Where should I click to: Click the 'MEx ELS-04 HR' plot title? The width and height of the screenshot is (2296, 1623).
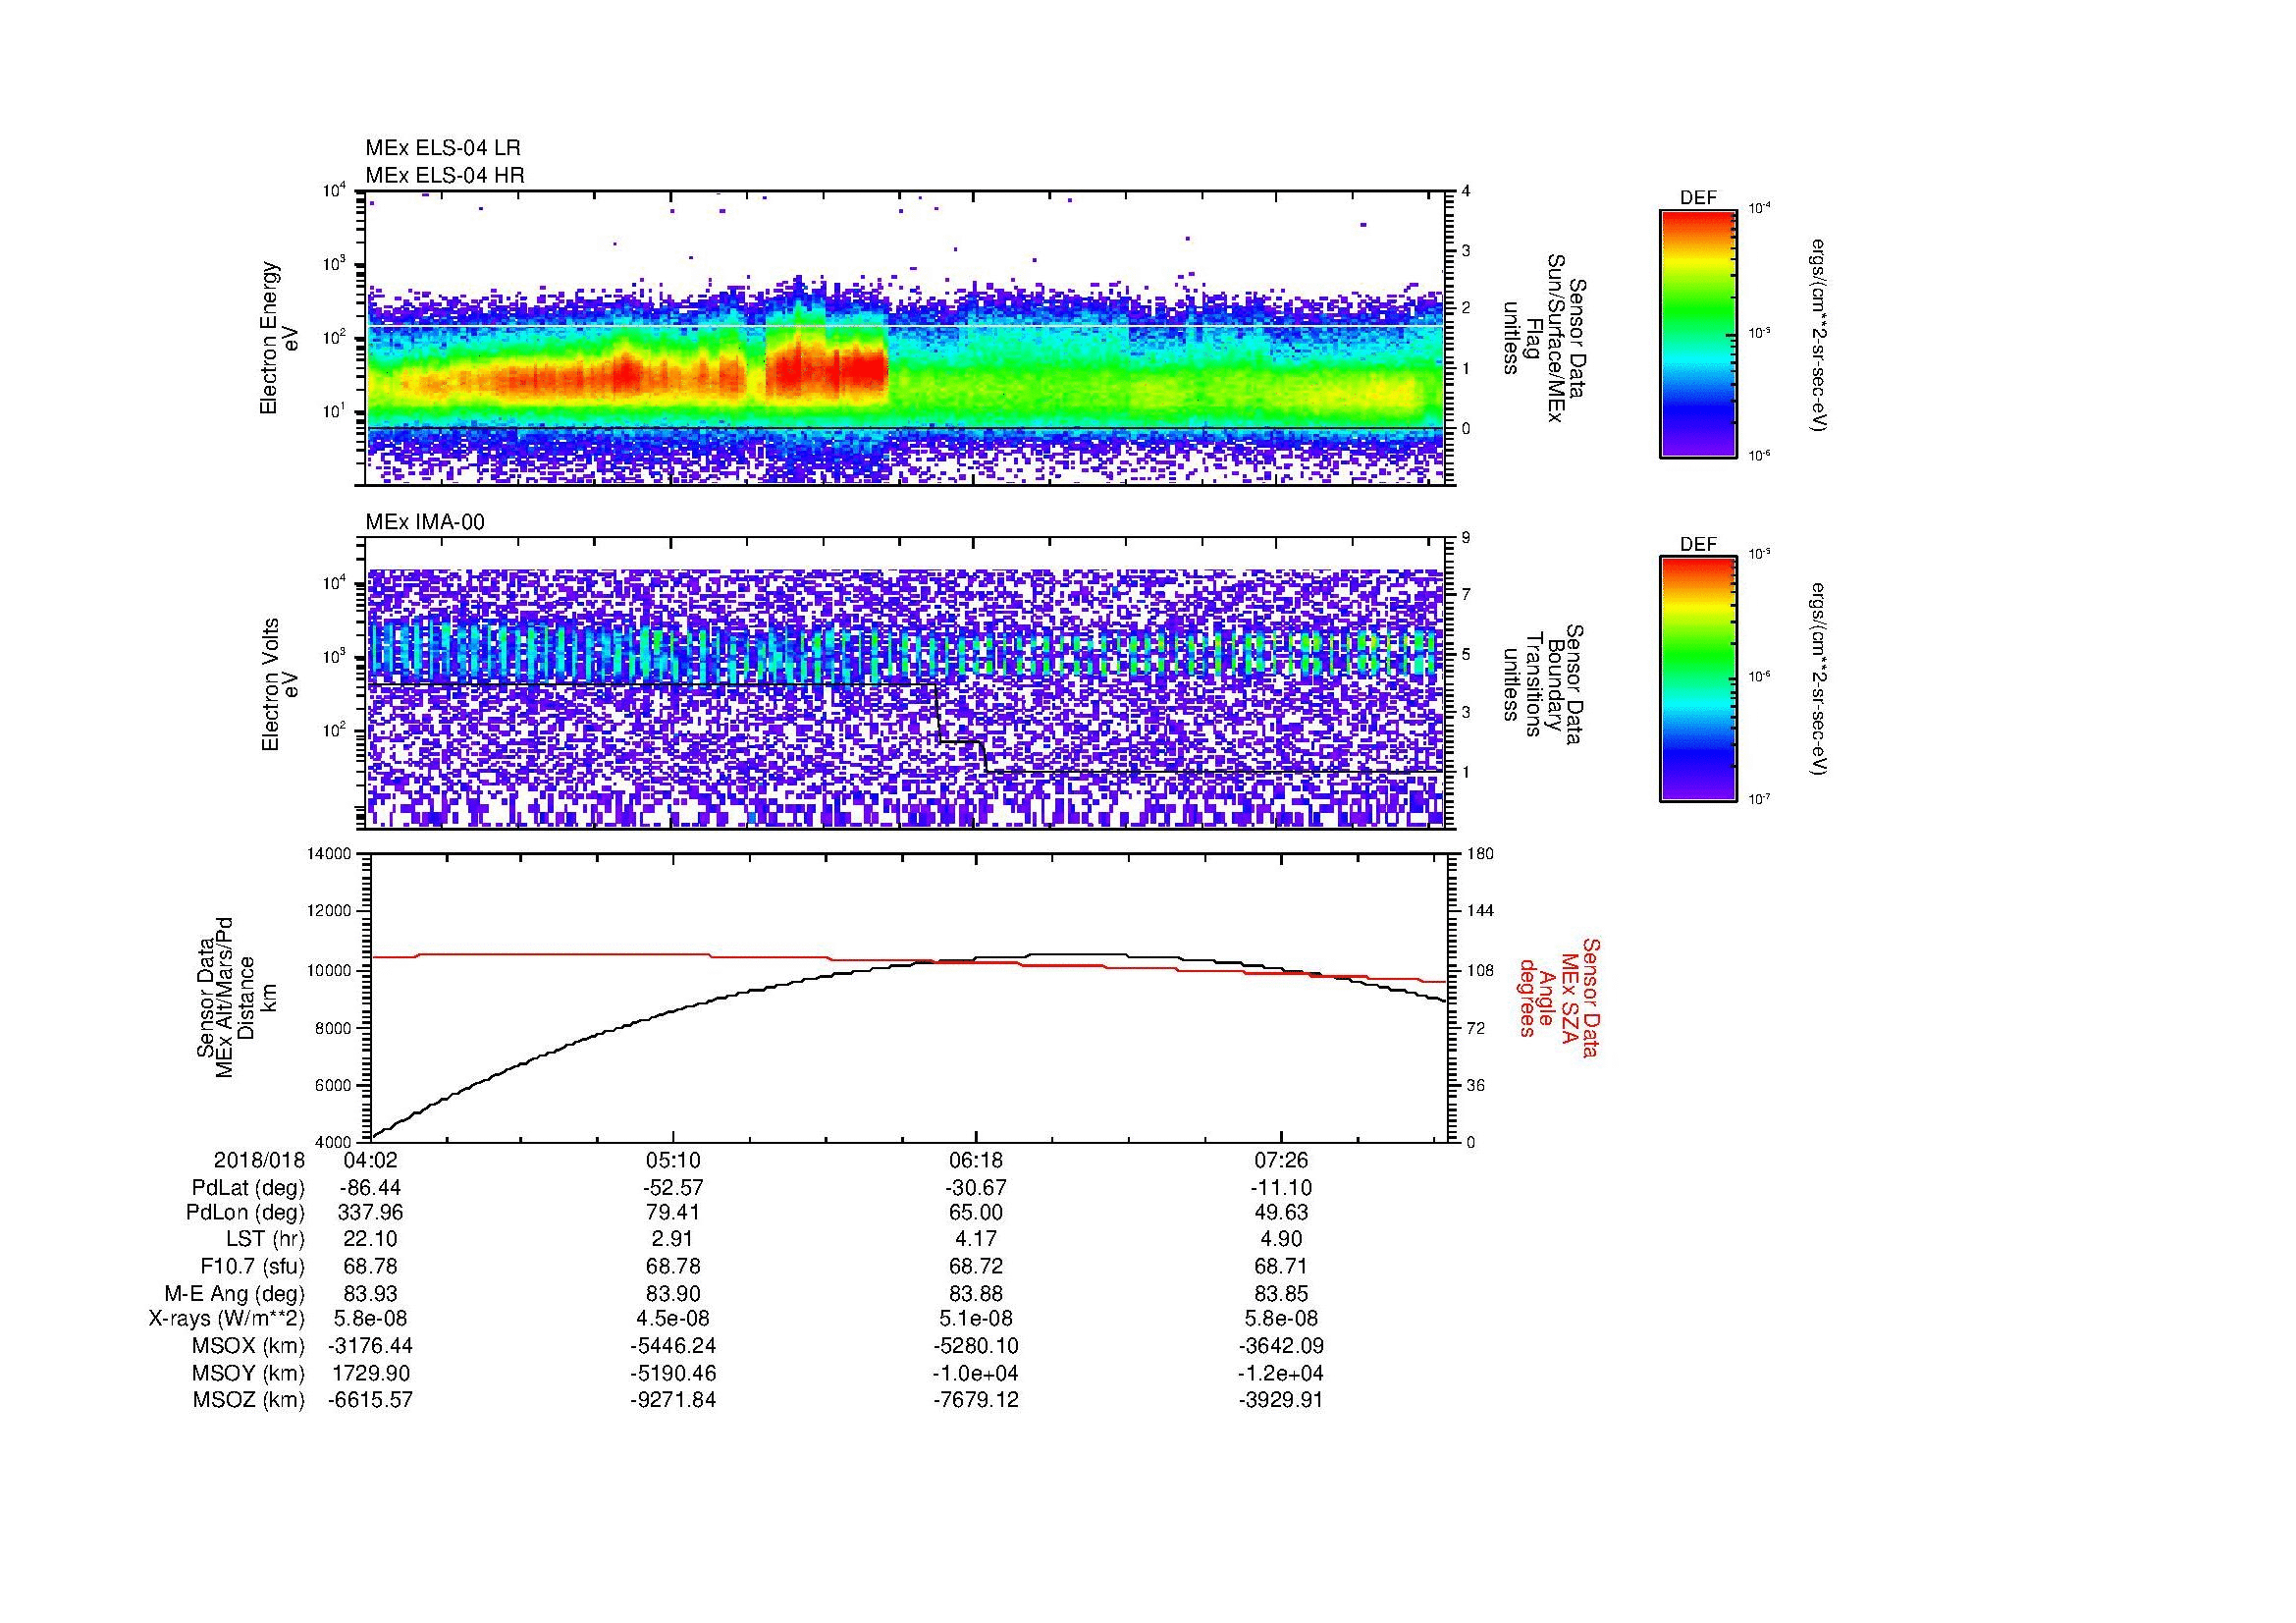[x=445, y=176]
